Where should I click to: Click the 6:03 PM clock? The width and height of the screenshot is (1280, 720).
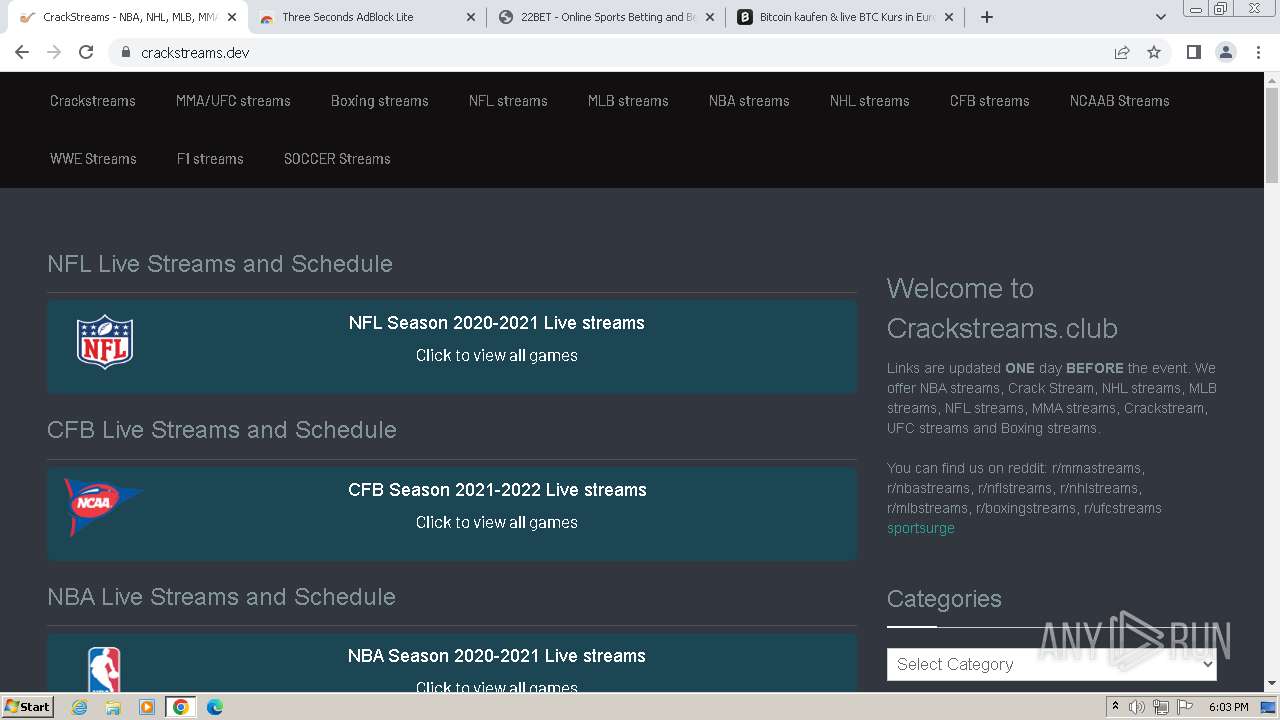1228,707
